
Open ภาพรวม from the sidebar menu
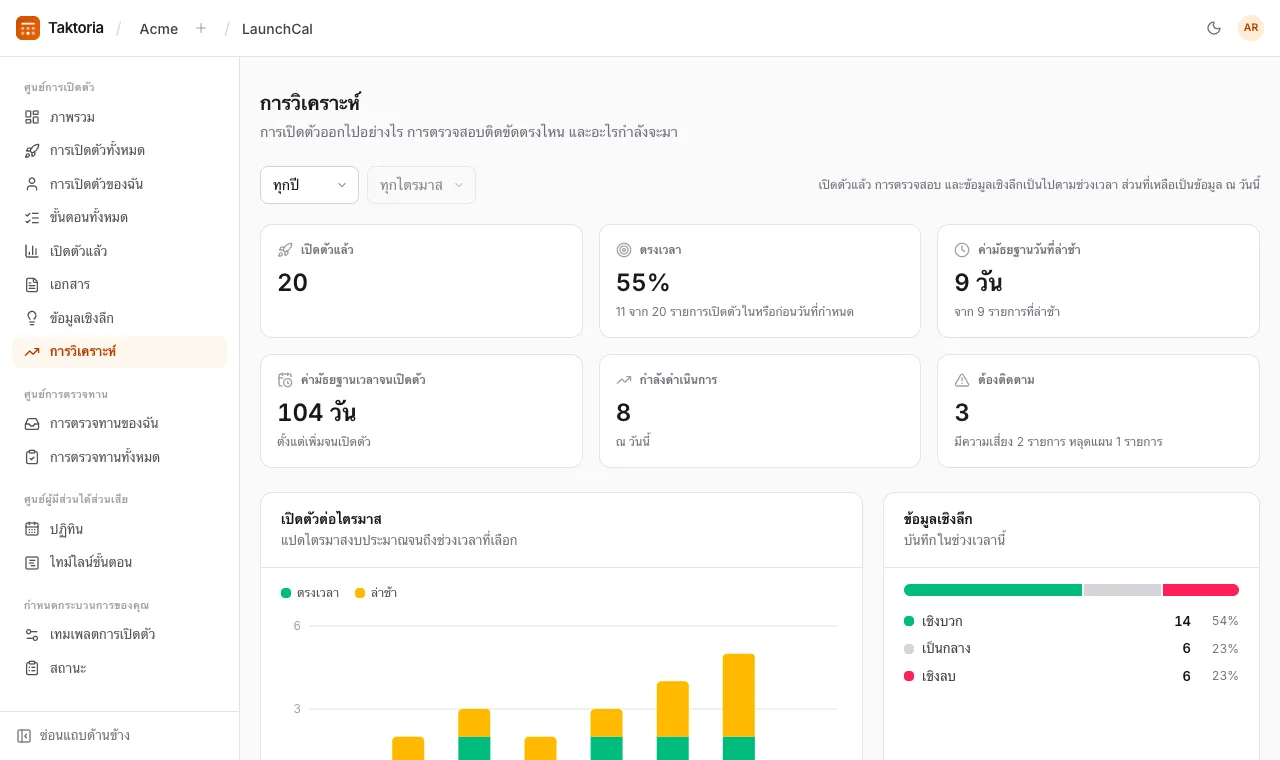119,117
